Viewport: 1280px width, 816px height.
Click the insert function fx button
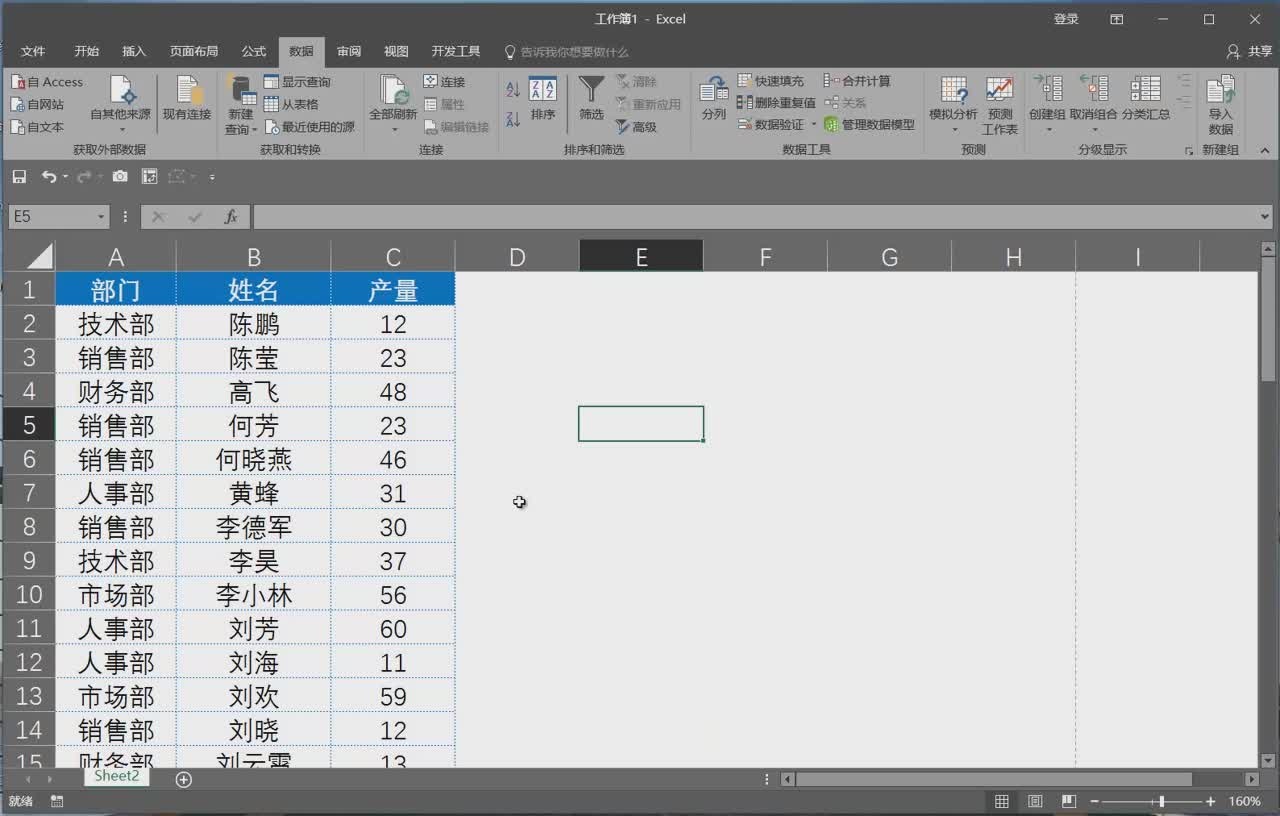(x=230, y=216)
